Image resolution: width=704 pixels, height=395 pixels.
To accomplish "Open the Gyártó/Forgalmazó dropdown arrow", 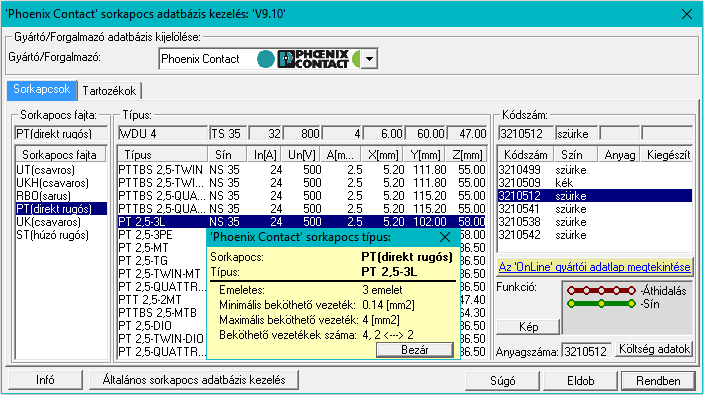I will 370,59.
